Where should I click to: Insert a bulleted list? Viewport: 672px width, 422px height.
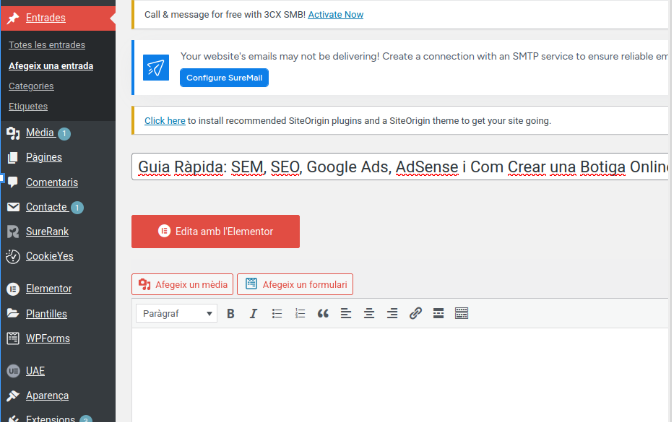pos(277,313)
